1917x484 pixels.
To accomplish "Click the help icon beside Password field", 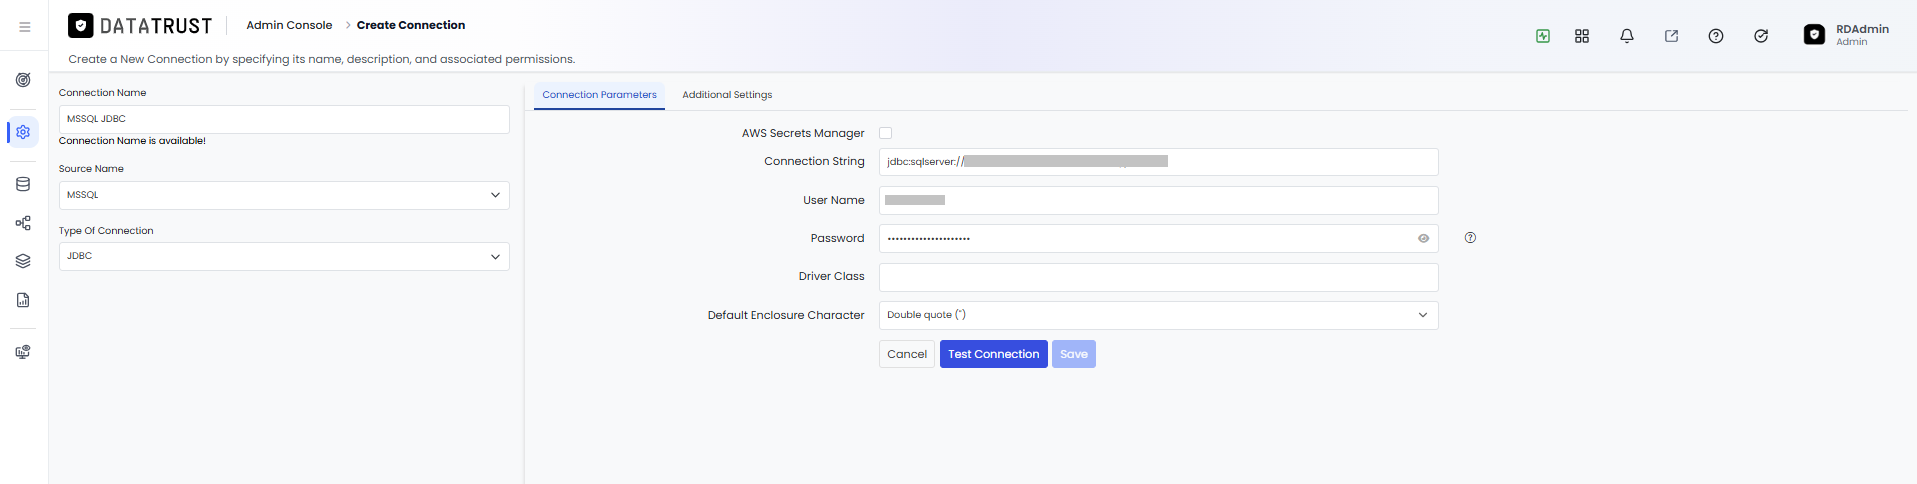I will pos(1470,238).
